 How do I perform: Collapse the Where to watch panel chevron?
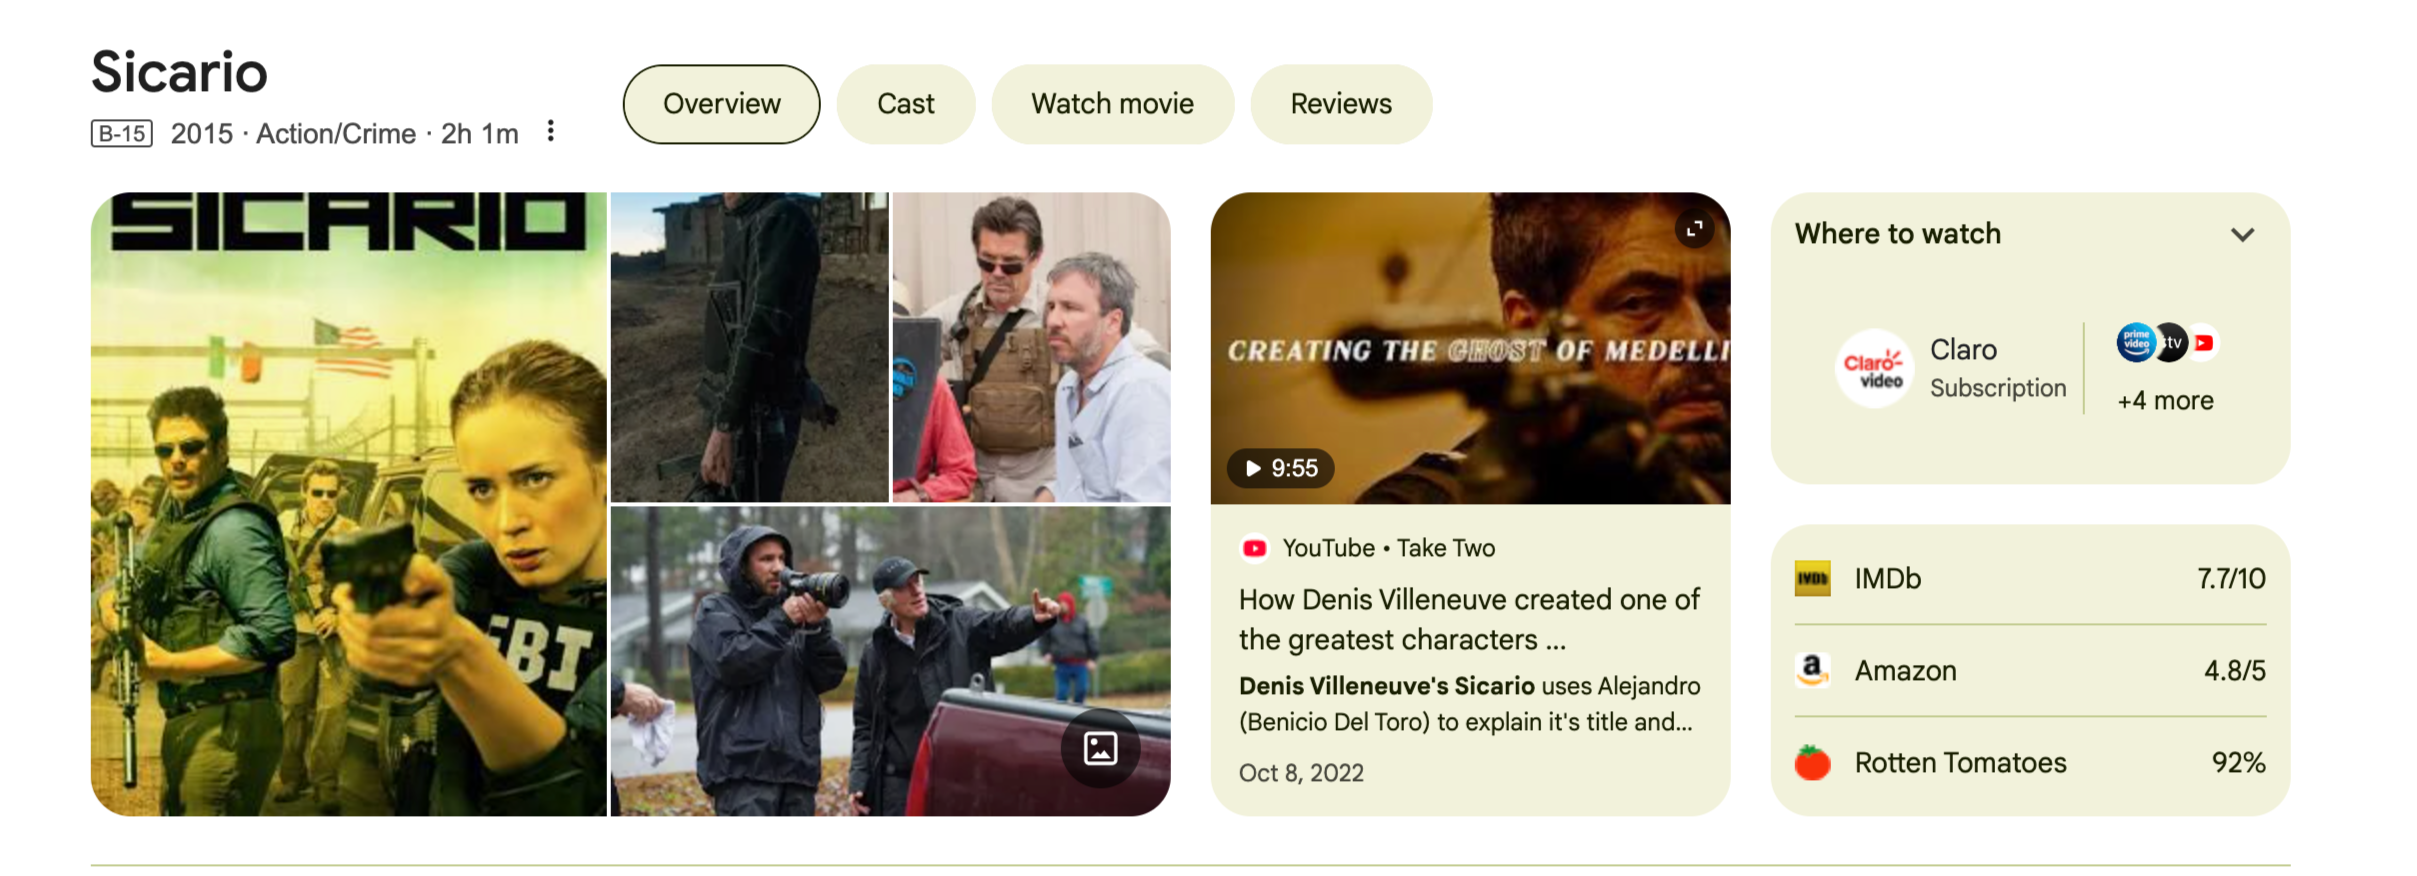(x=2242, y=235)
